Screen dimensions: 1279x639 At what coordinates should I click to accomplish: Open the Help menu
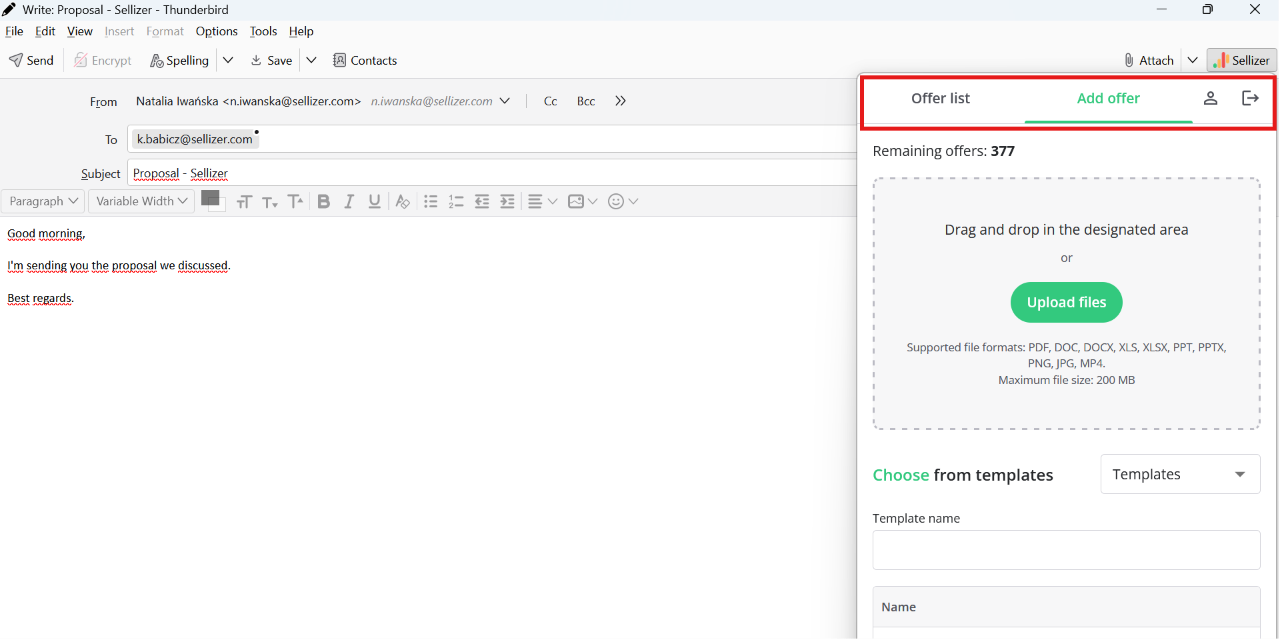click(301, 31)
